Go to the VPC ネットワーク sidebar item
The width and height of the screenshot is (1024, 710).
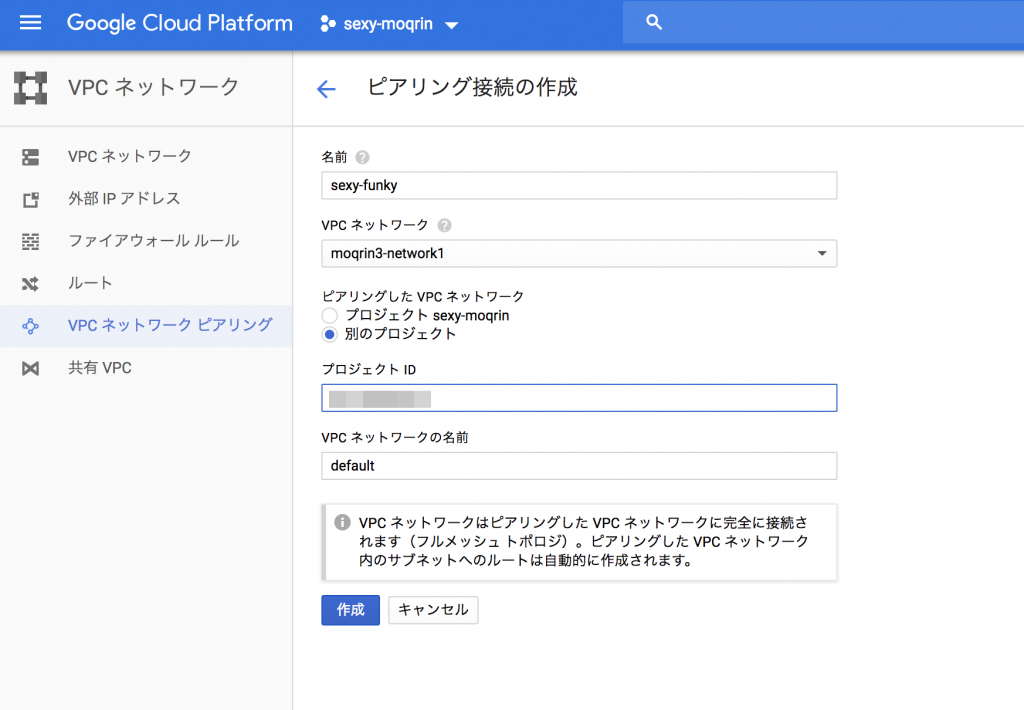(x=130, y=156)
